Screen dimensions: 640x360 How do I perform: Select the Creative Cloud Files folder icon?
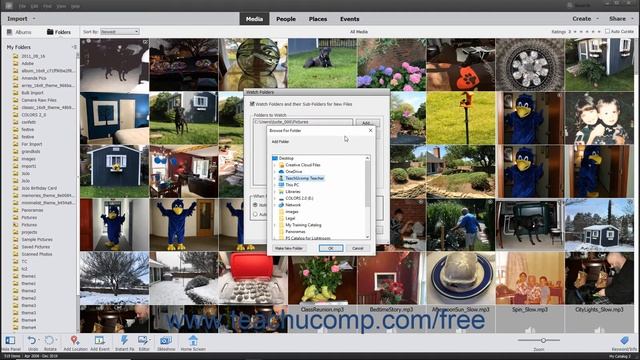[x=281, y=165]
